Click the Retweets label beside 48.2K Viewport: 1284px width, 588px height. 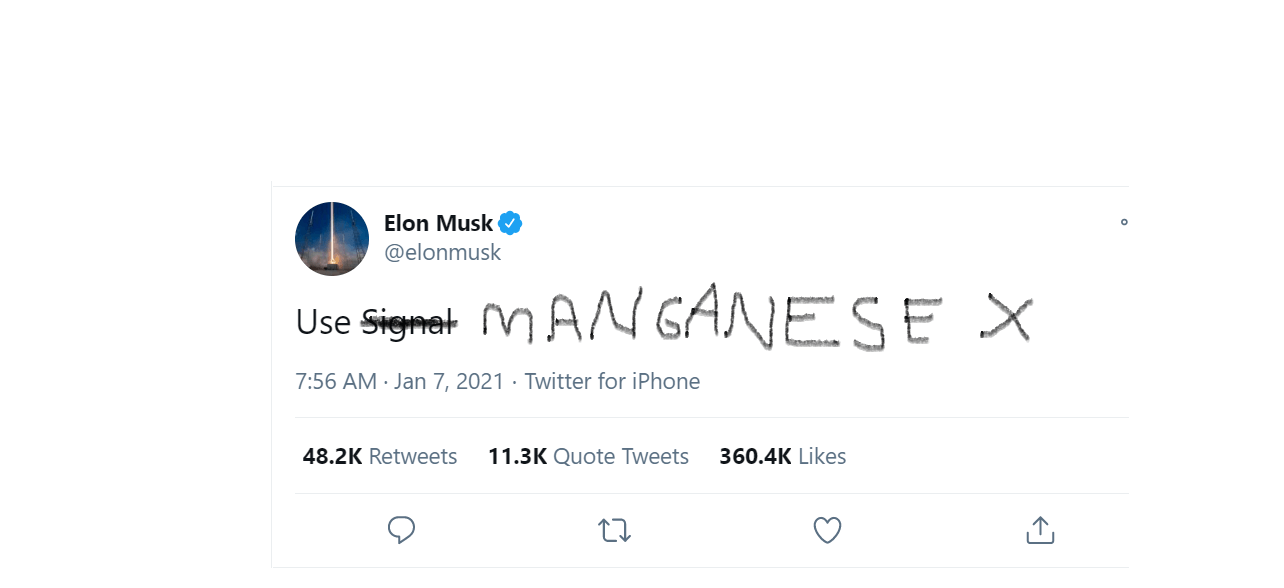[413, 457]
